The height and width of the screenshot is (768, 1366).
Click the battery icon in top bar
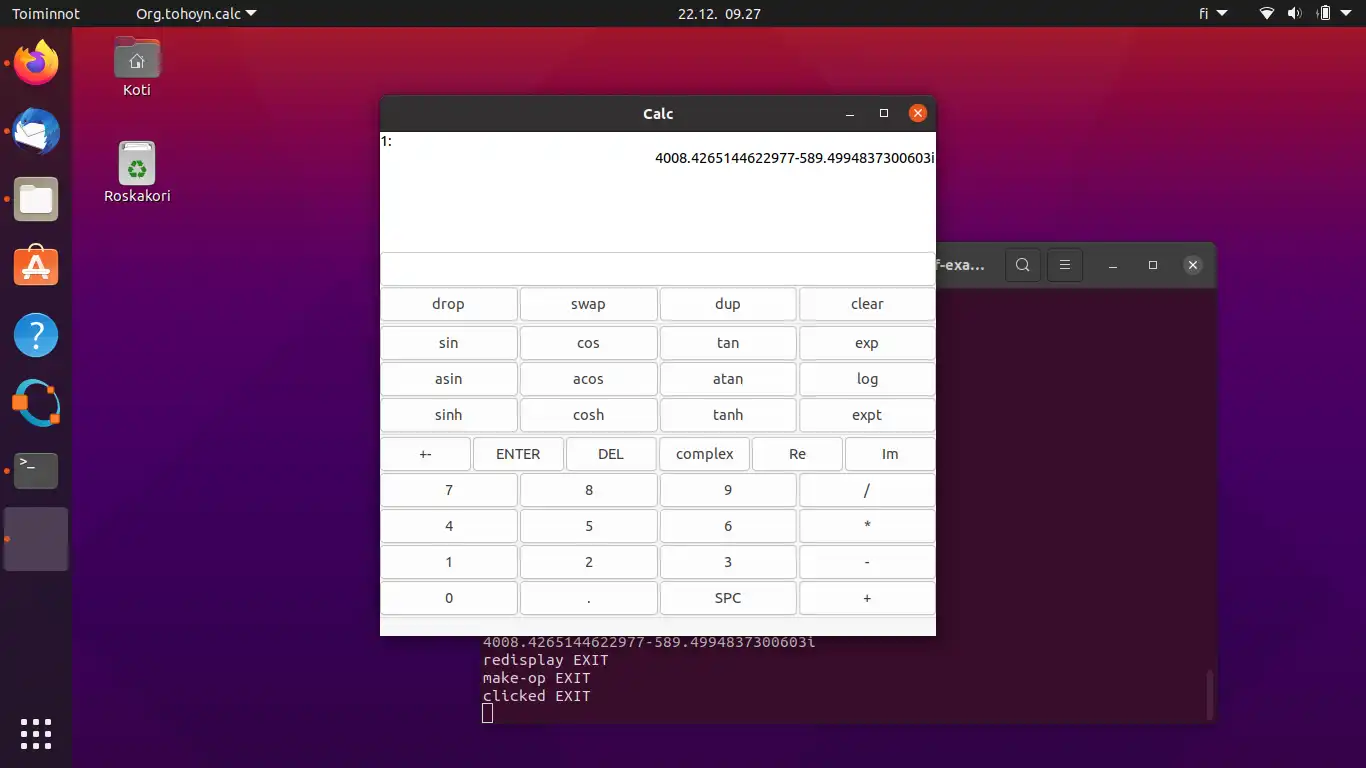[1324, 14]
